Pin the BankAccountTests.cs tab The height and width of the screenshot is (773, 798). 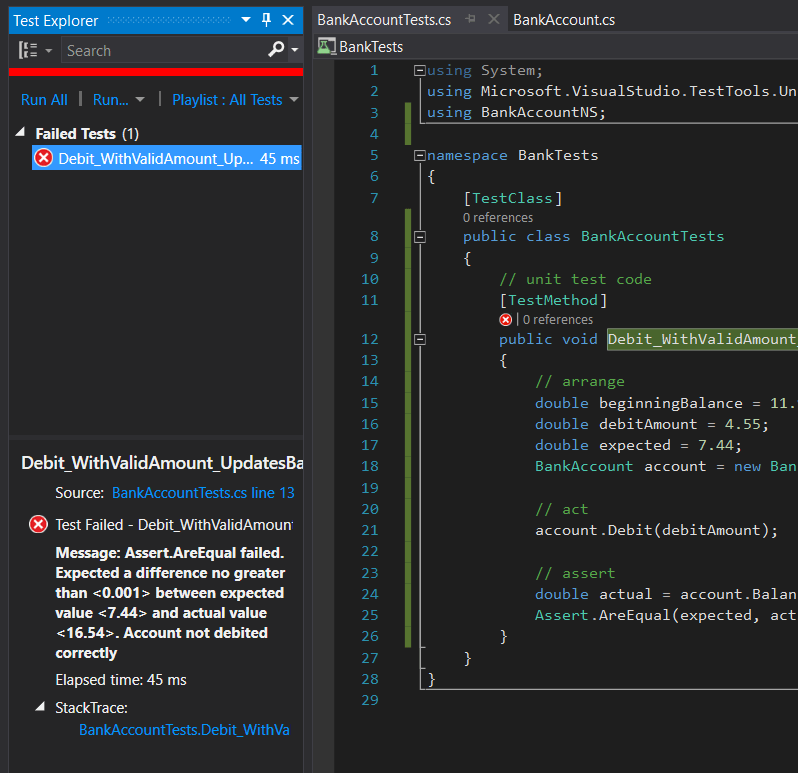(x=471, y=19)
